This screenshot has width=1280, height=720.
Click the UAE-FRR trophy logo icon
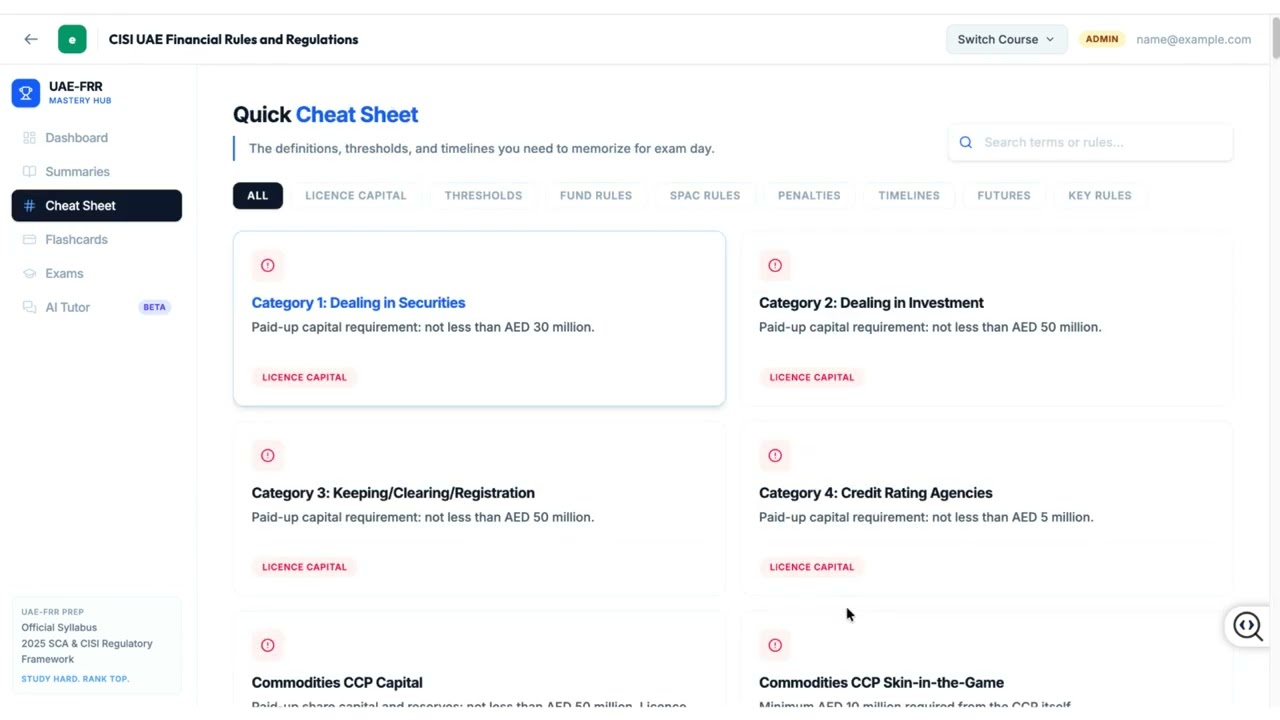click(26, 93)
